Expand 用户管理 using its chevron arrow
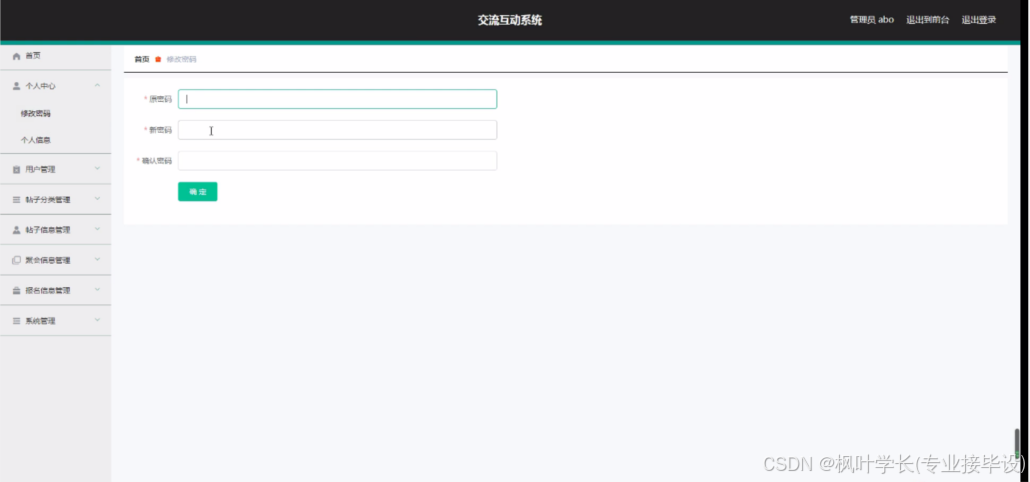The width and height of the screenshot is (1030, 482). click(x=97, y=169)
